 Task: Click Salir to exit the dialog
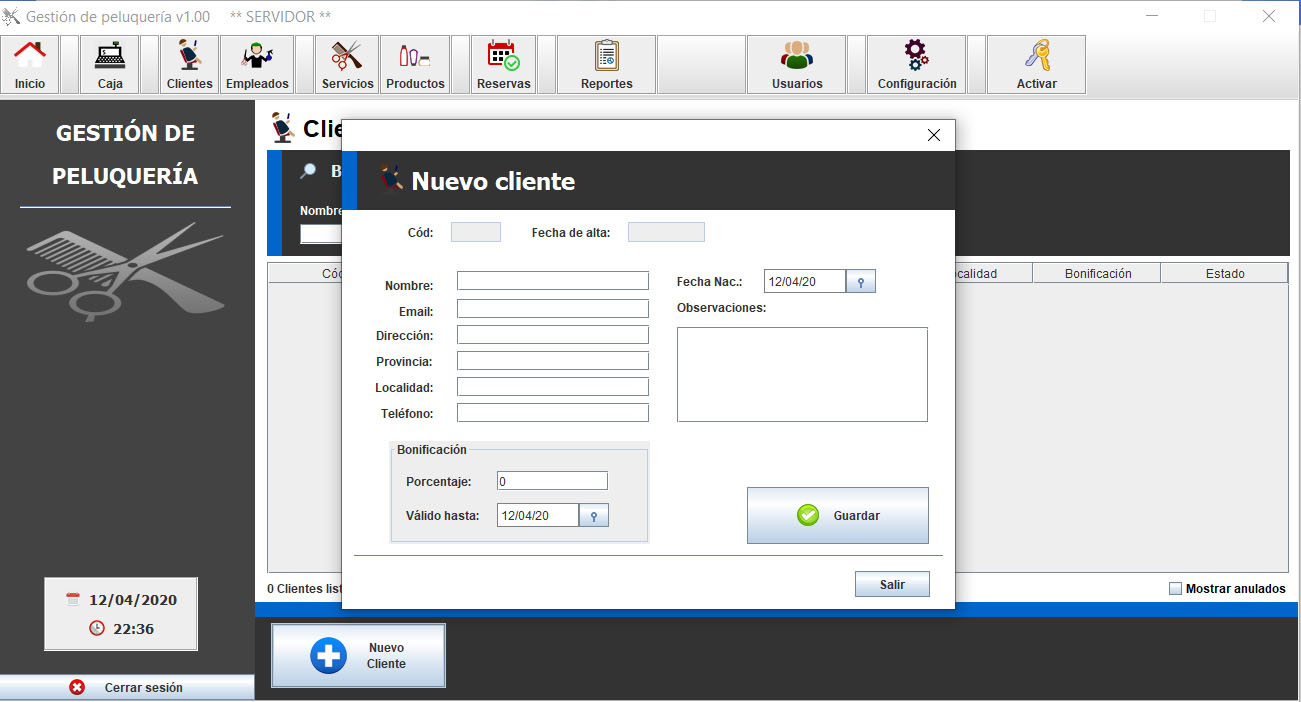click(x=892, y=584)
